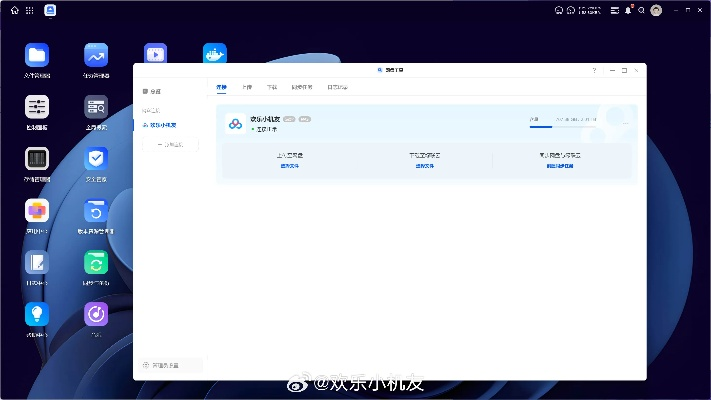Select the 欢乐小机友 account in the sidebar
This screenshot has width=711, height=400.
point(160,125)
